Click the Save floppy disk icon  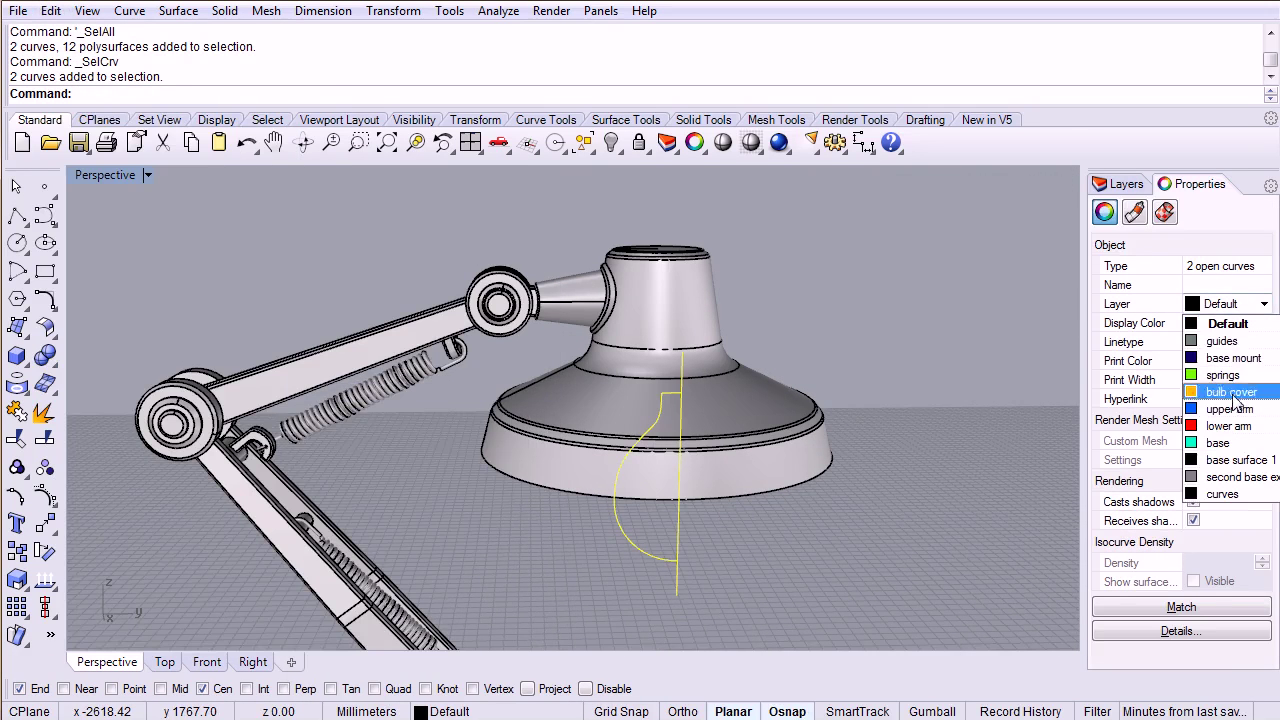pyautogui.click(x=78, y=143)
